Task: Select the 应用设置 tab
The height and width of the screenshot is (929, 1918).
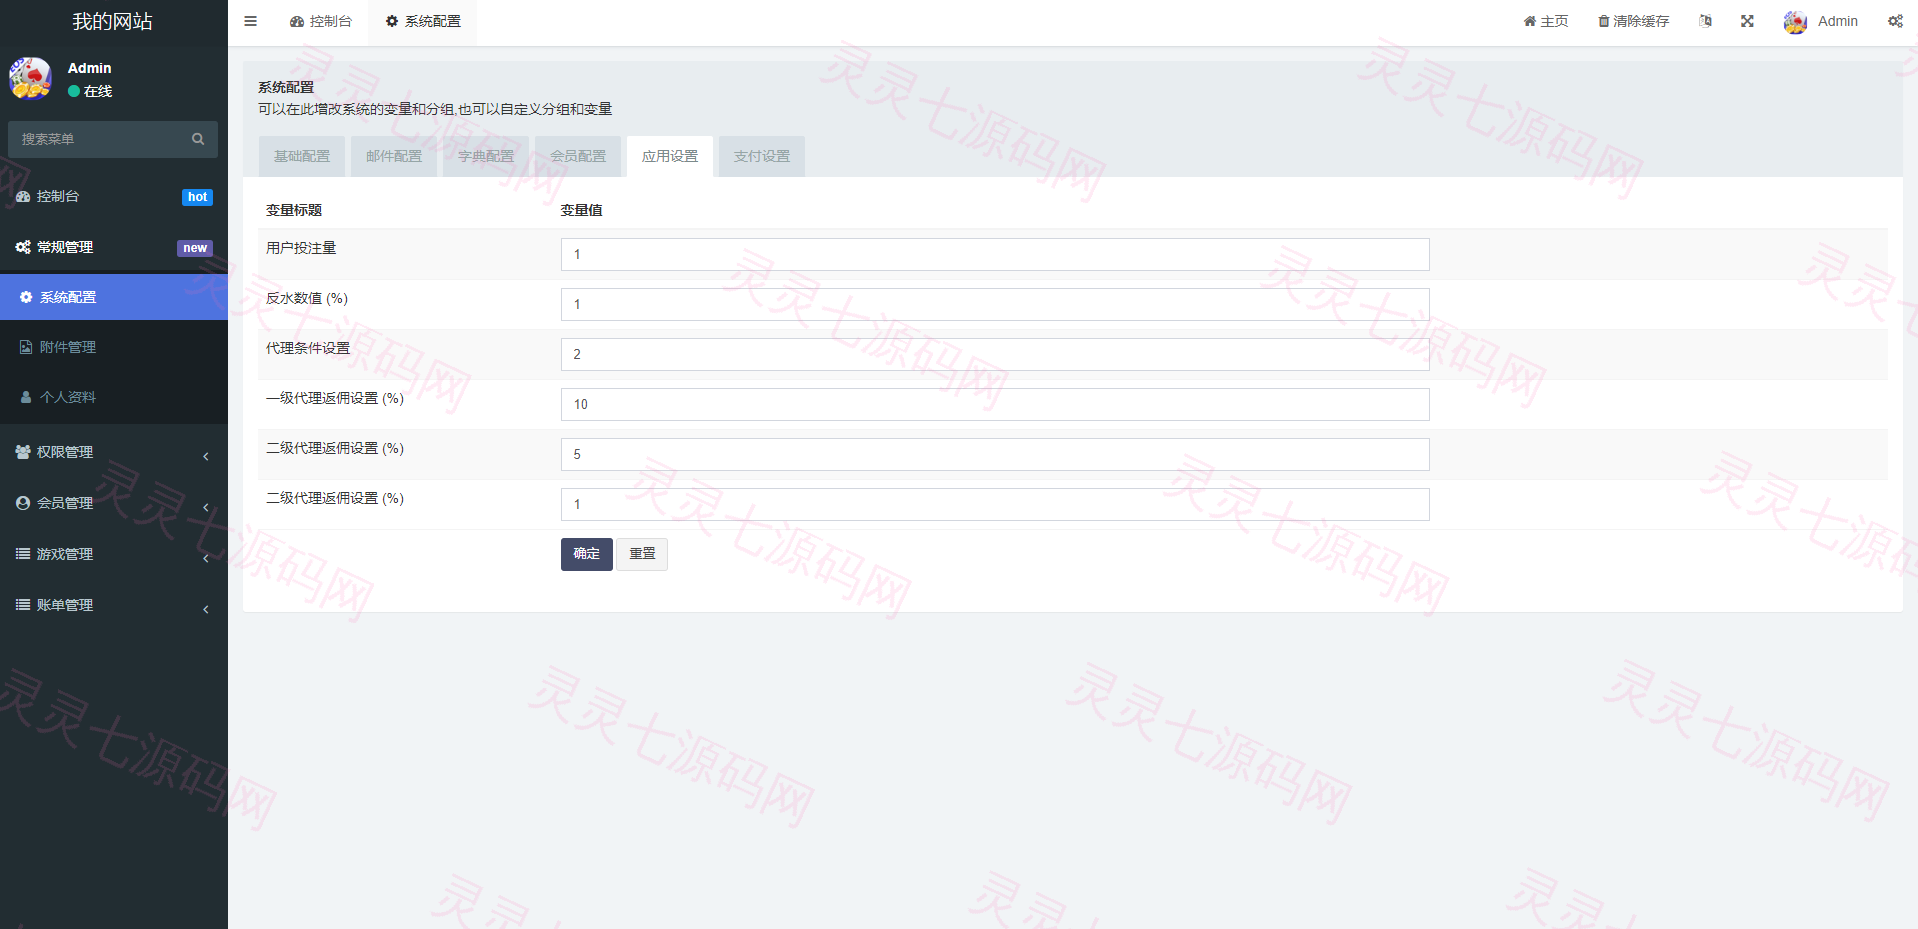Action: [670, 156]
